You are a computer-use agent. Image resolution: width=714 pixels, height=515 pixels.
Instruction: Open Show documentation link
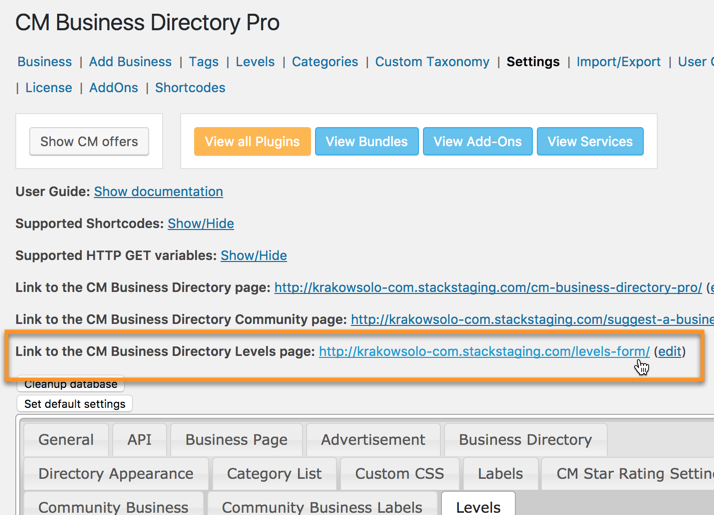coord(158,192)
